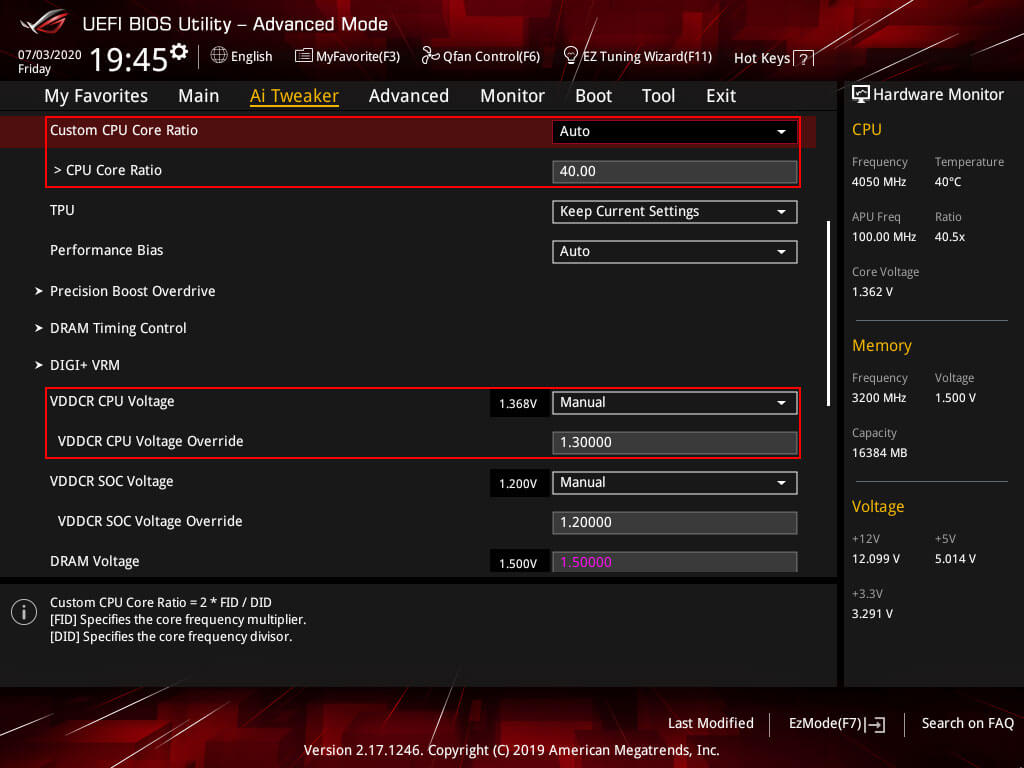Select the Ai Tweaker tab
Viewport: 1024px width, 768px height.
click(x=294, y=96)
